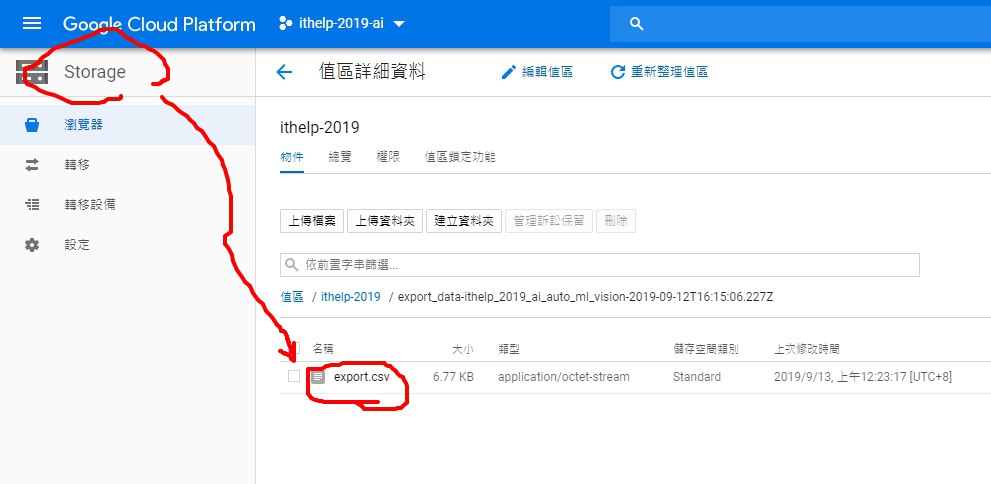Click the 值區 breadcrumb link

292,297
